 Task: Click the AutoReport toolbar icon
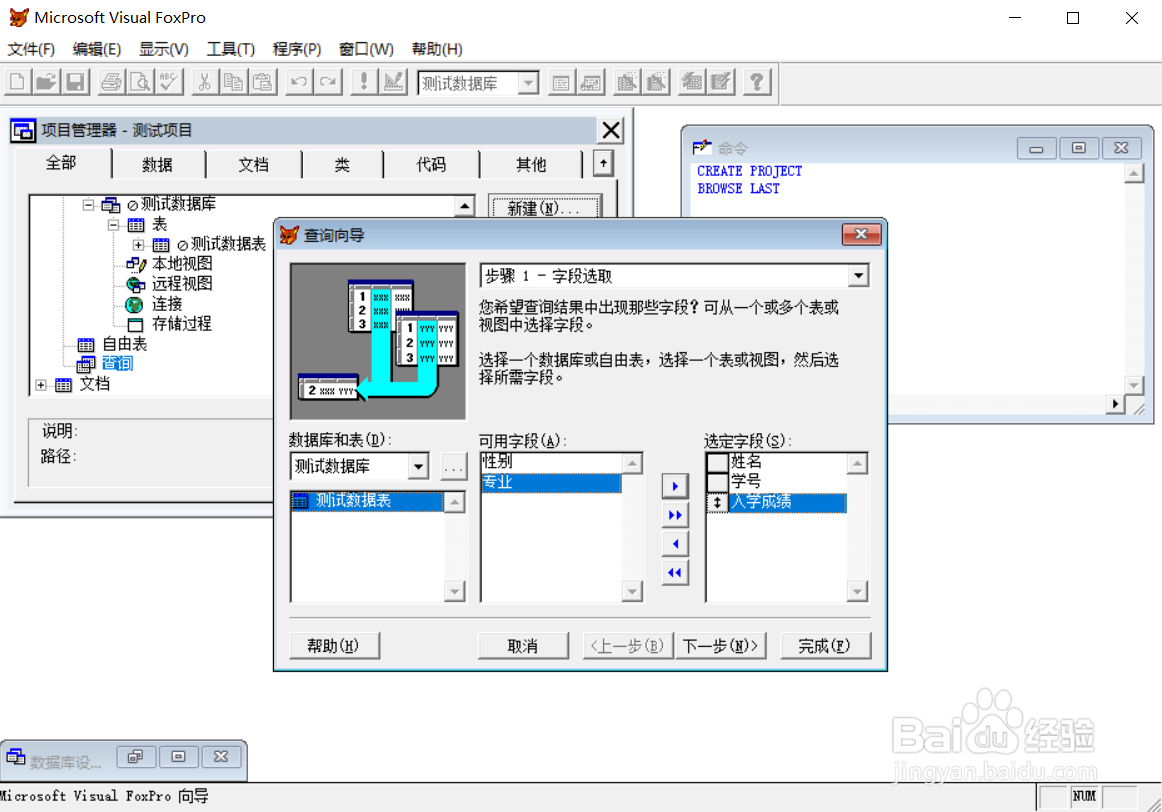(721, 82)
